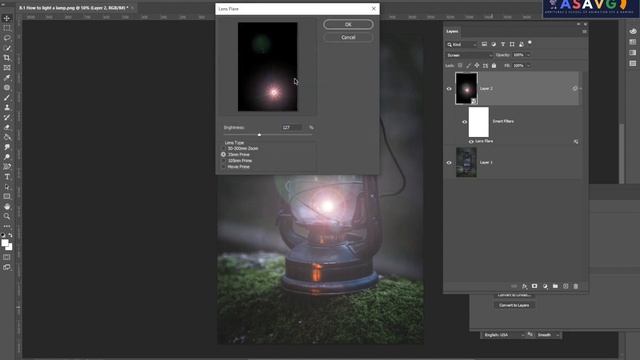Toggle Quick Mask mode icon
Image resolution: width=640 pixels, height=360 pixels.
coord(7,257)
